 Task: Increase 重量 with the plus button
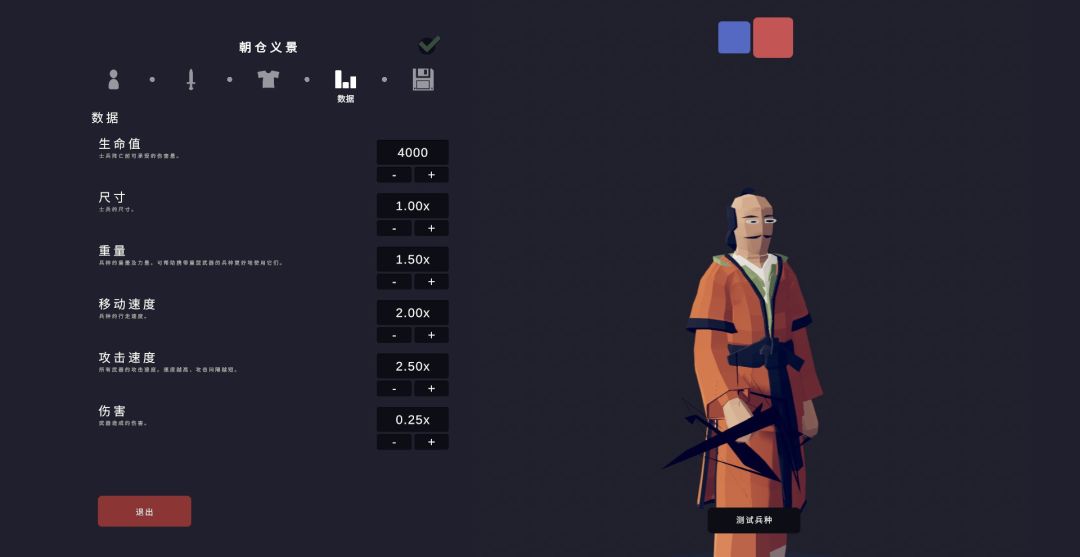tap(431, 282)
